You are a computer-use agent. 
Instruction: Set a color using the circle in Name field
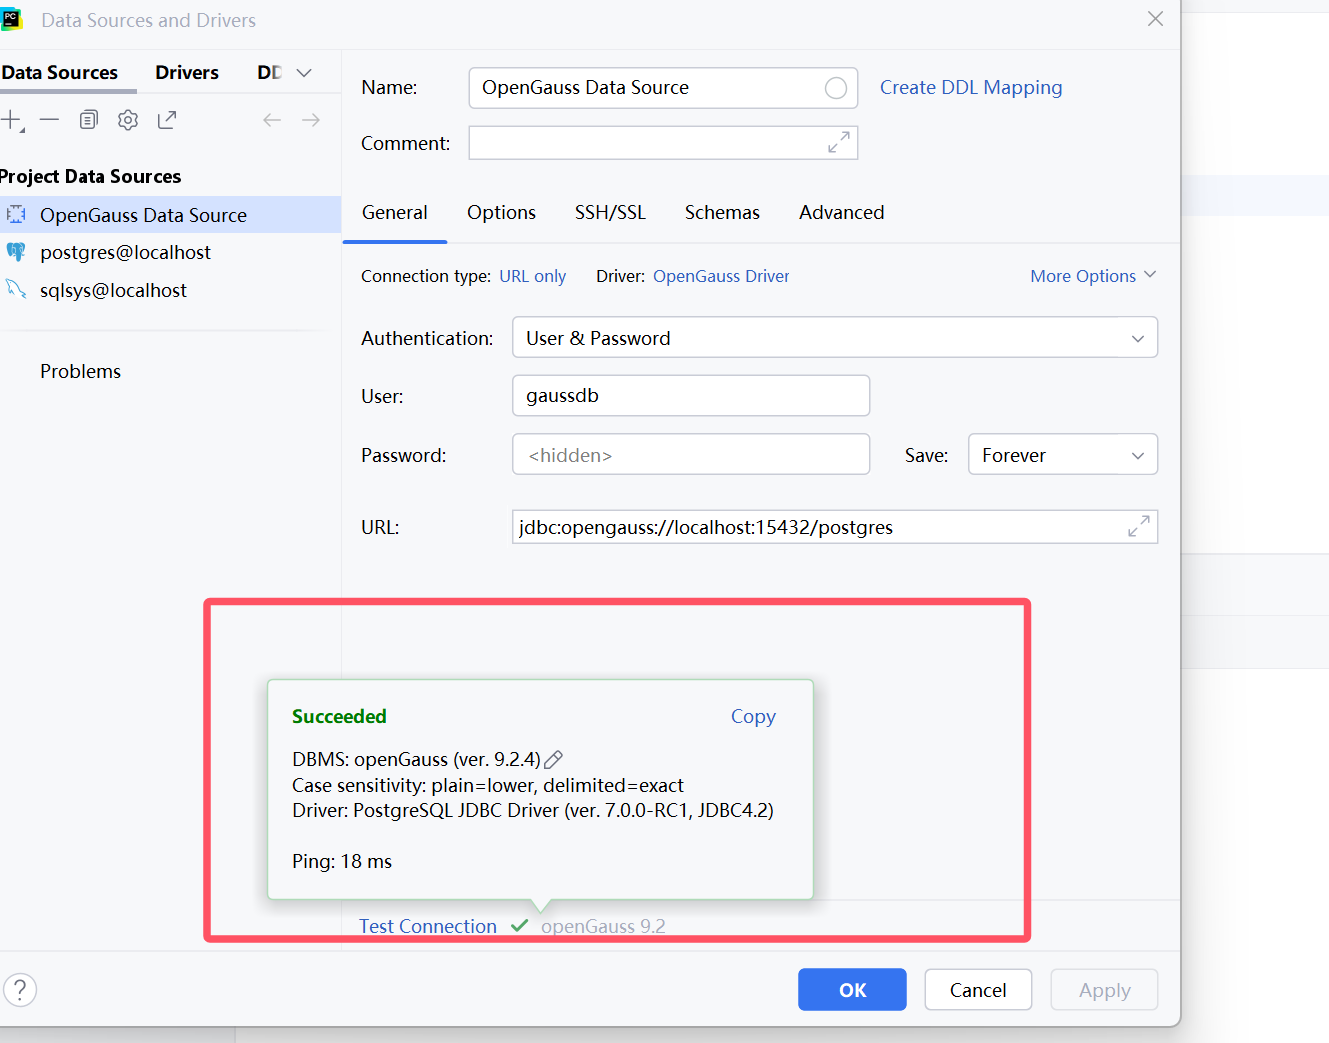pos(836,88)
